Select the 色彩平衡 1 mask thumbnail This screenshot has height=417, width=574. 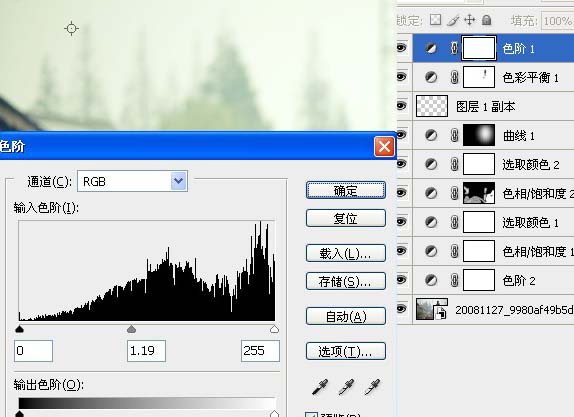point(479,77)
